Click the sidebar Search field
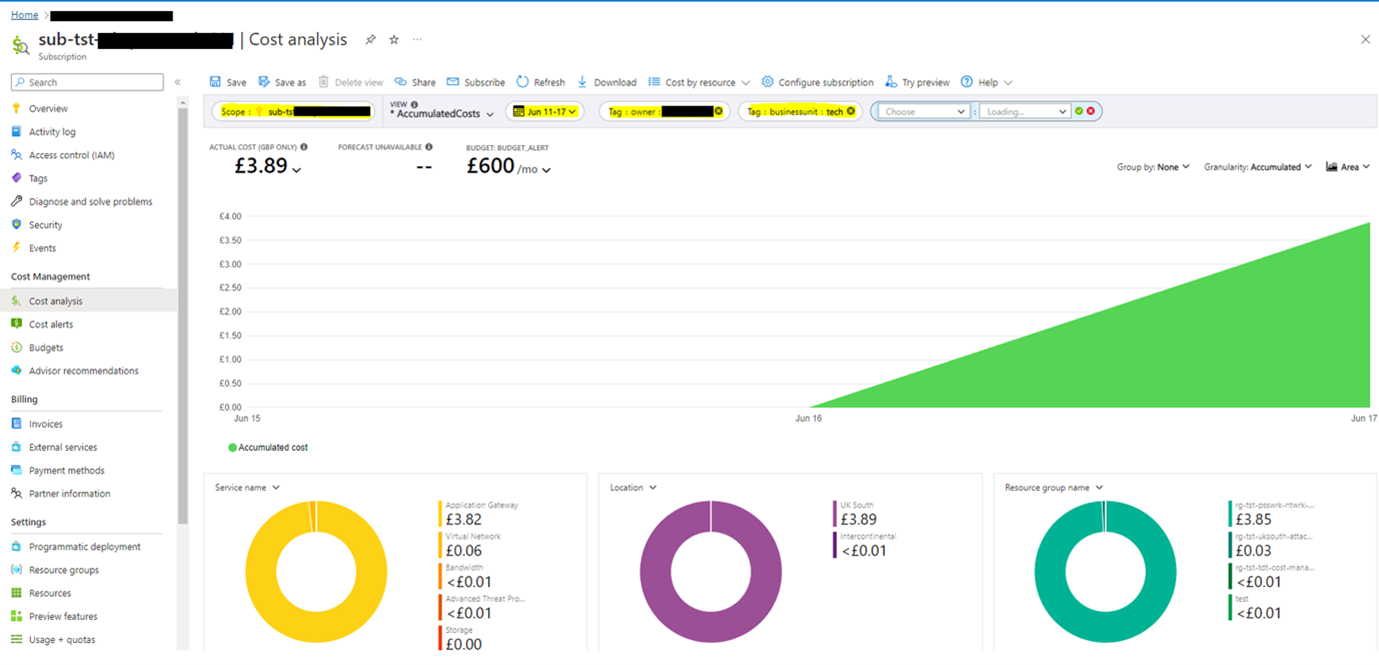 [86, 81]
